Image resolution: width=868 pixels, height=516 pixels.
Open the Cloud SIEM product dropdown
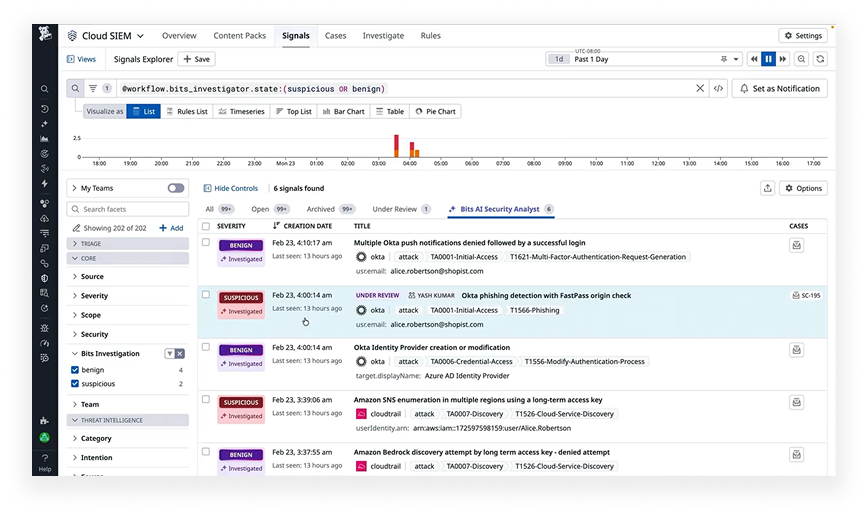tap(106, 36)
